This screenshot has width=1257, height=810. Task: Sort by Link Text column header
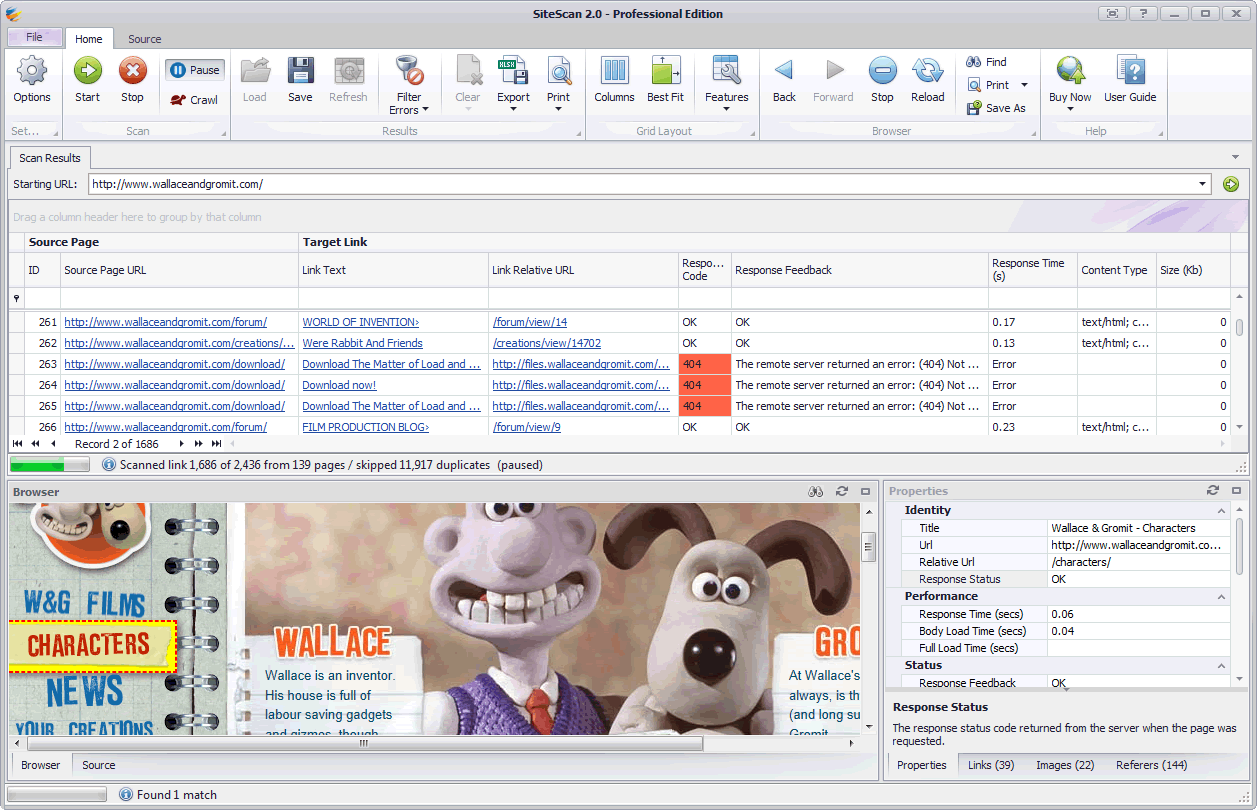[393, 270]
